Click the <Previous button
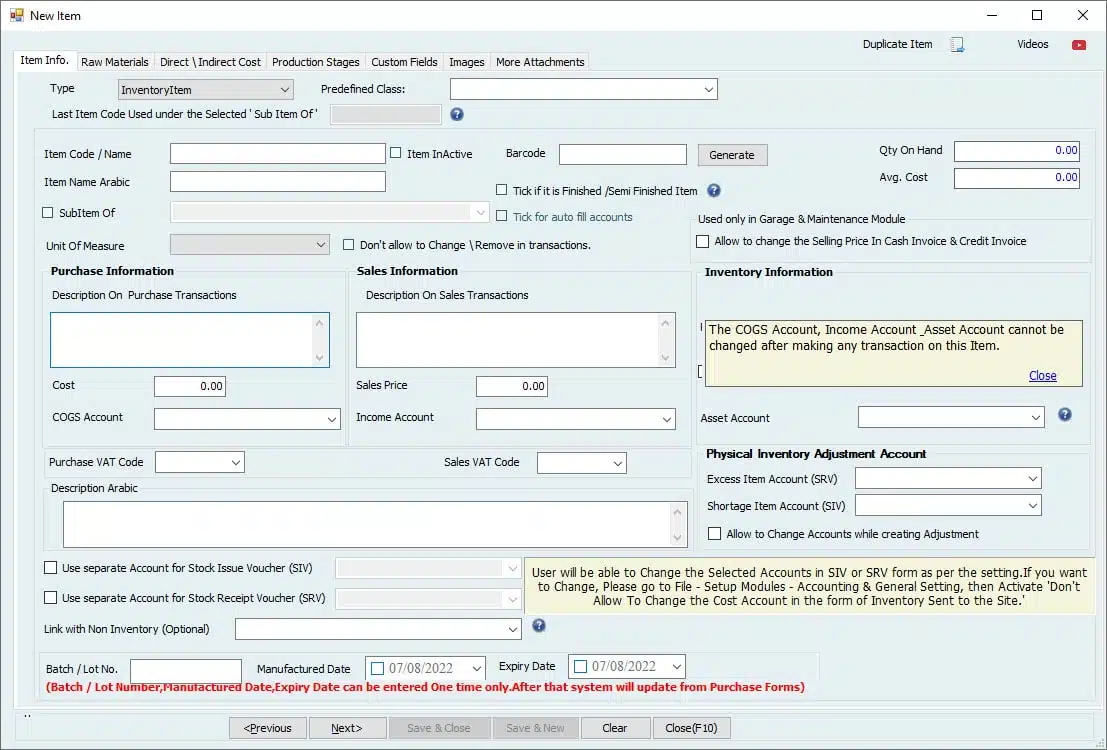This screenshot has width=1107, height=750. 268,728
